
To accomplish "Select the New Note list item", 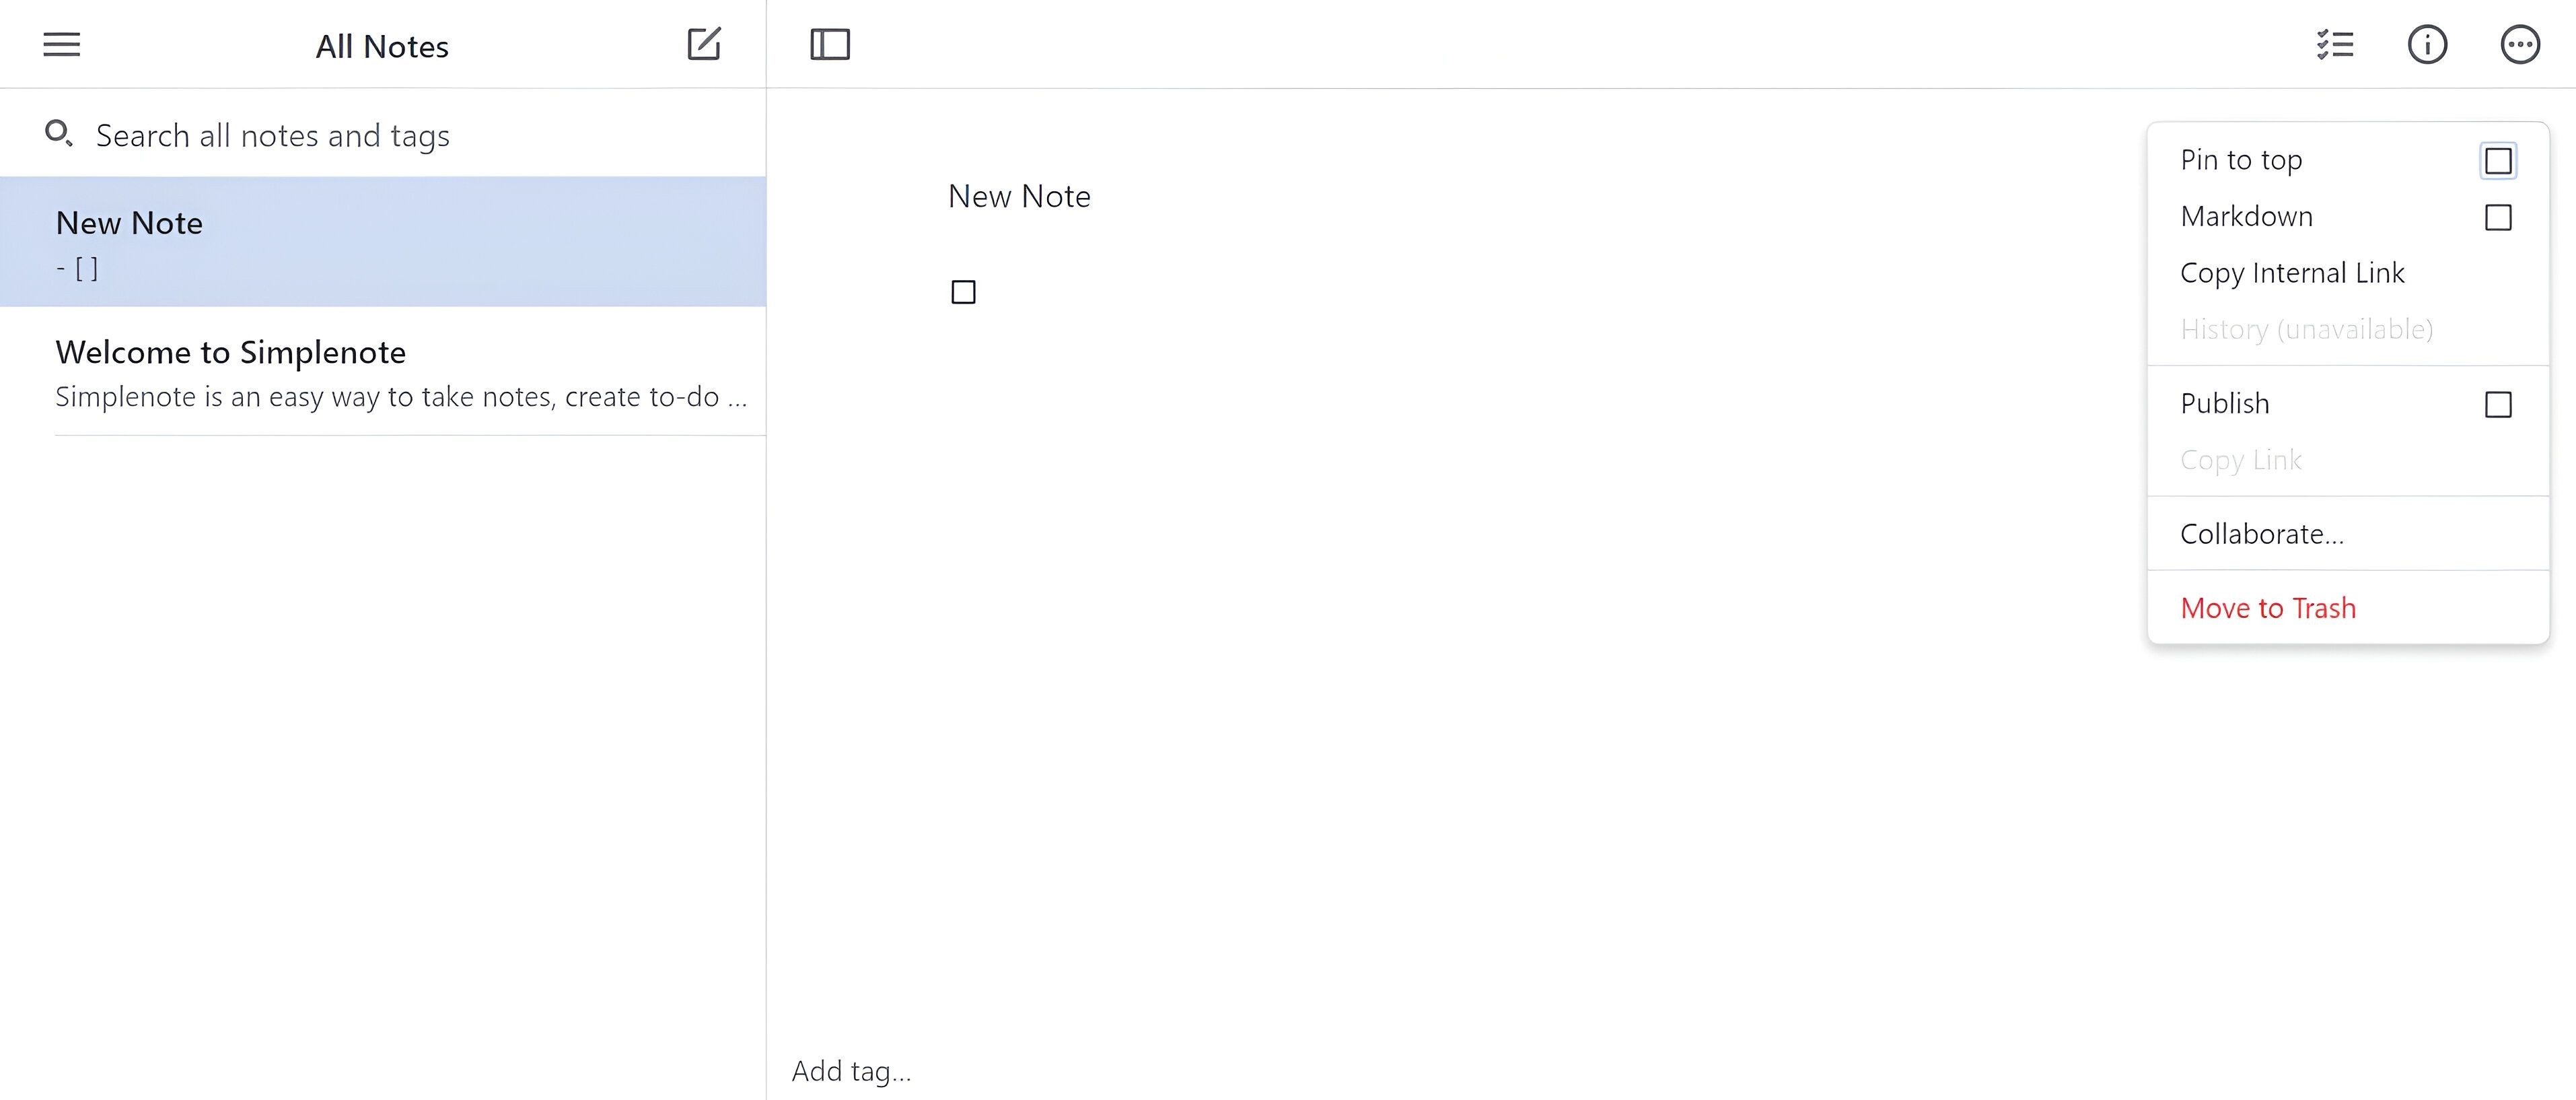I will tap(383, 242).
